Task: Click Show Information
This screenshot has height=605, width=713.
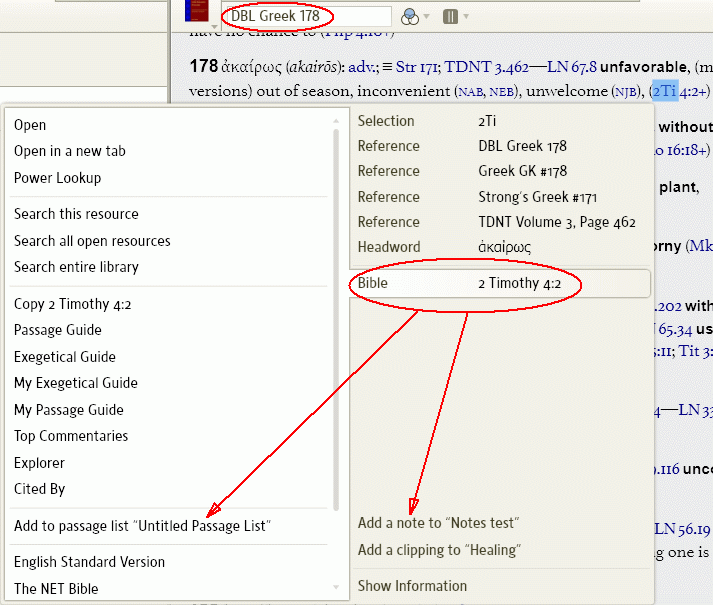Action: [412, 586]
